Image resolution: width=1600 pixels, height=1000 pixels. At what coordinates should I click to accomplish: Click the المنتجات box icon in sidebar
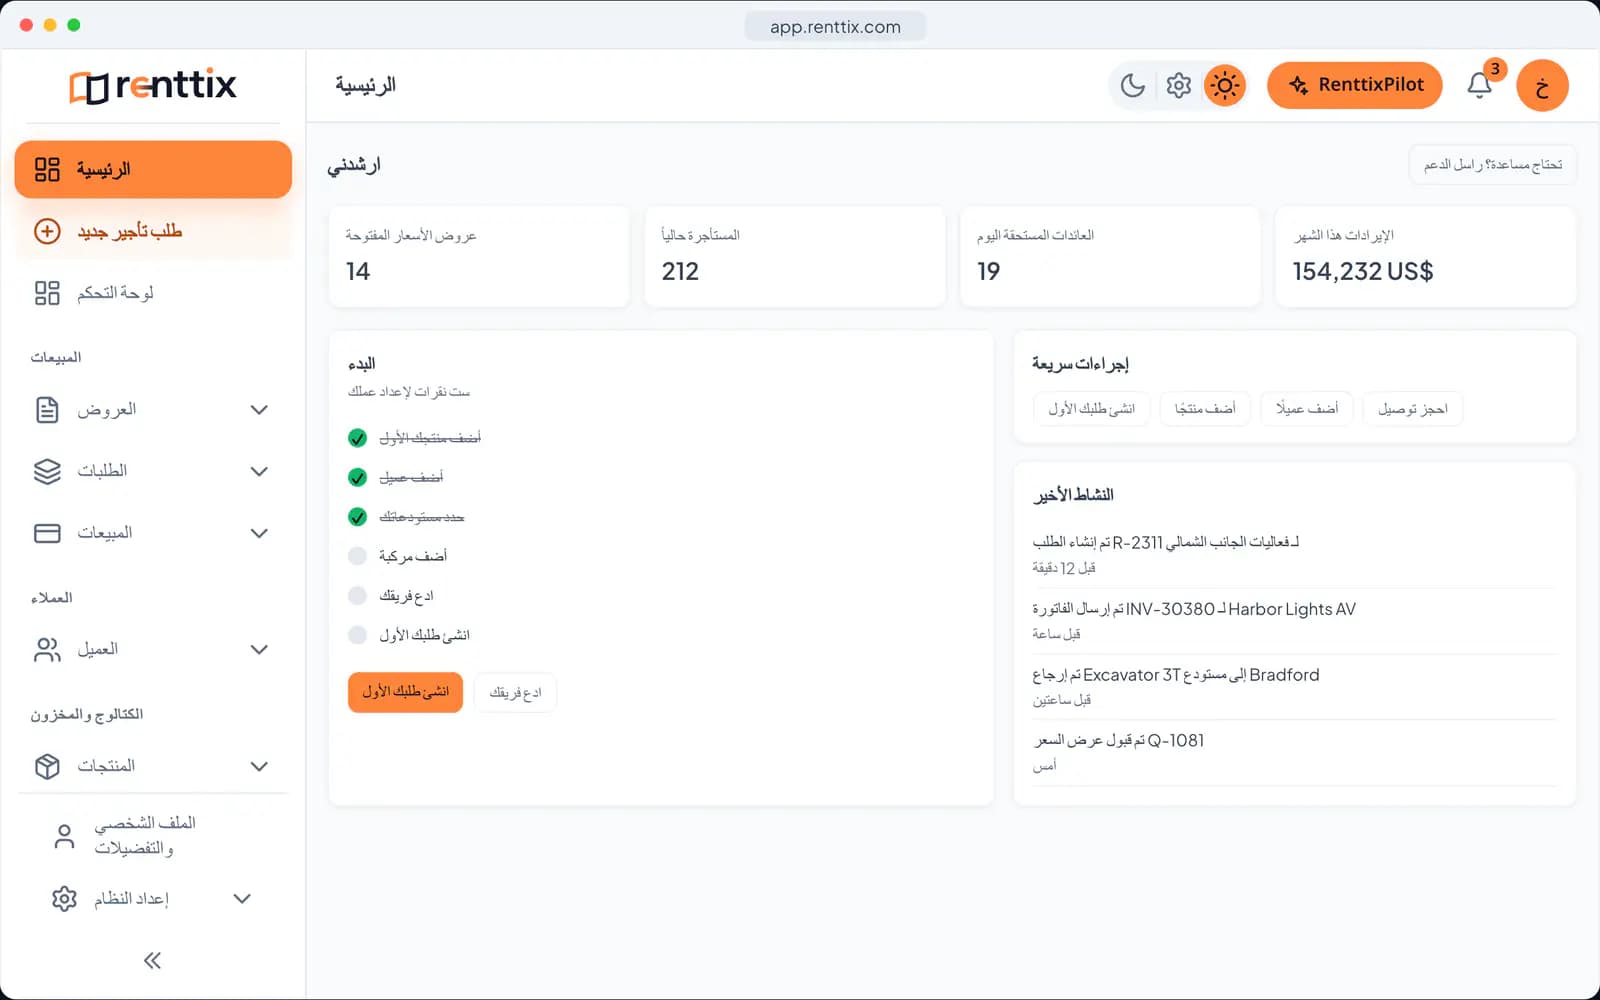coord(47,766)
